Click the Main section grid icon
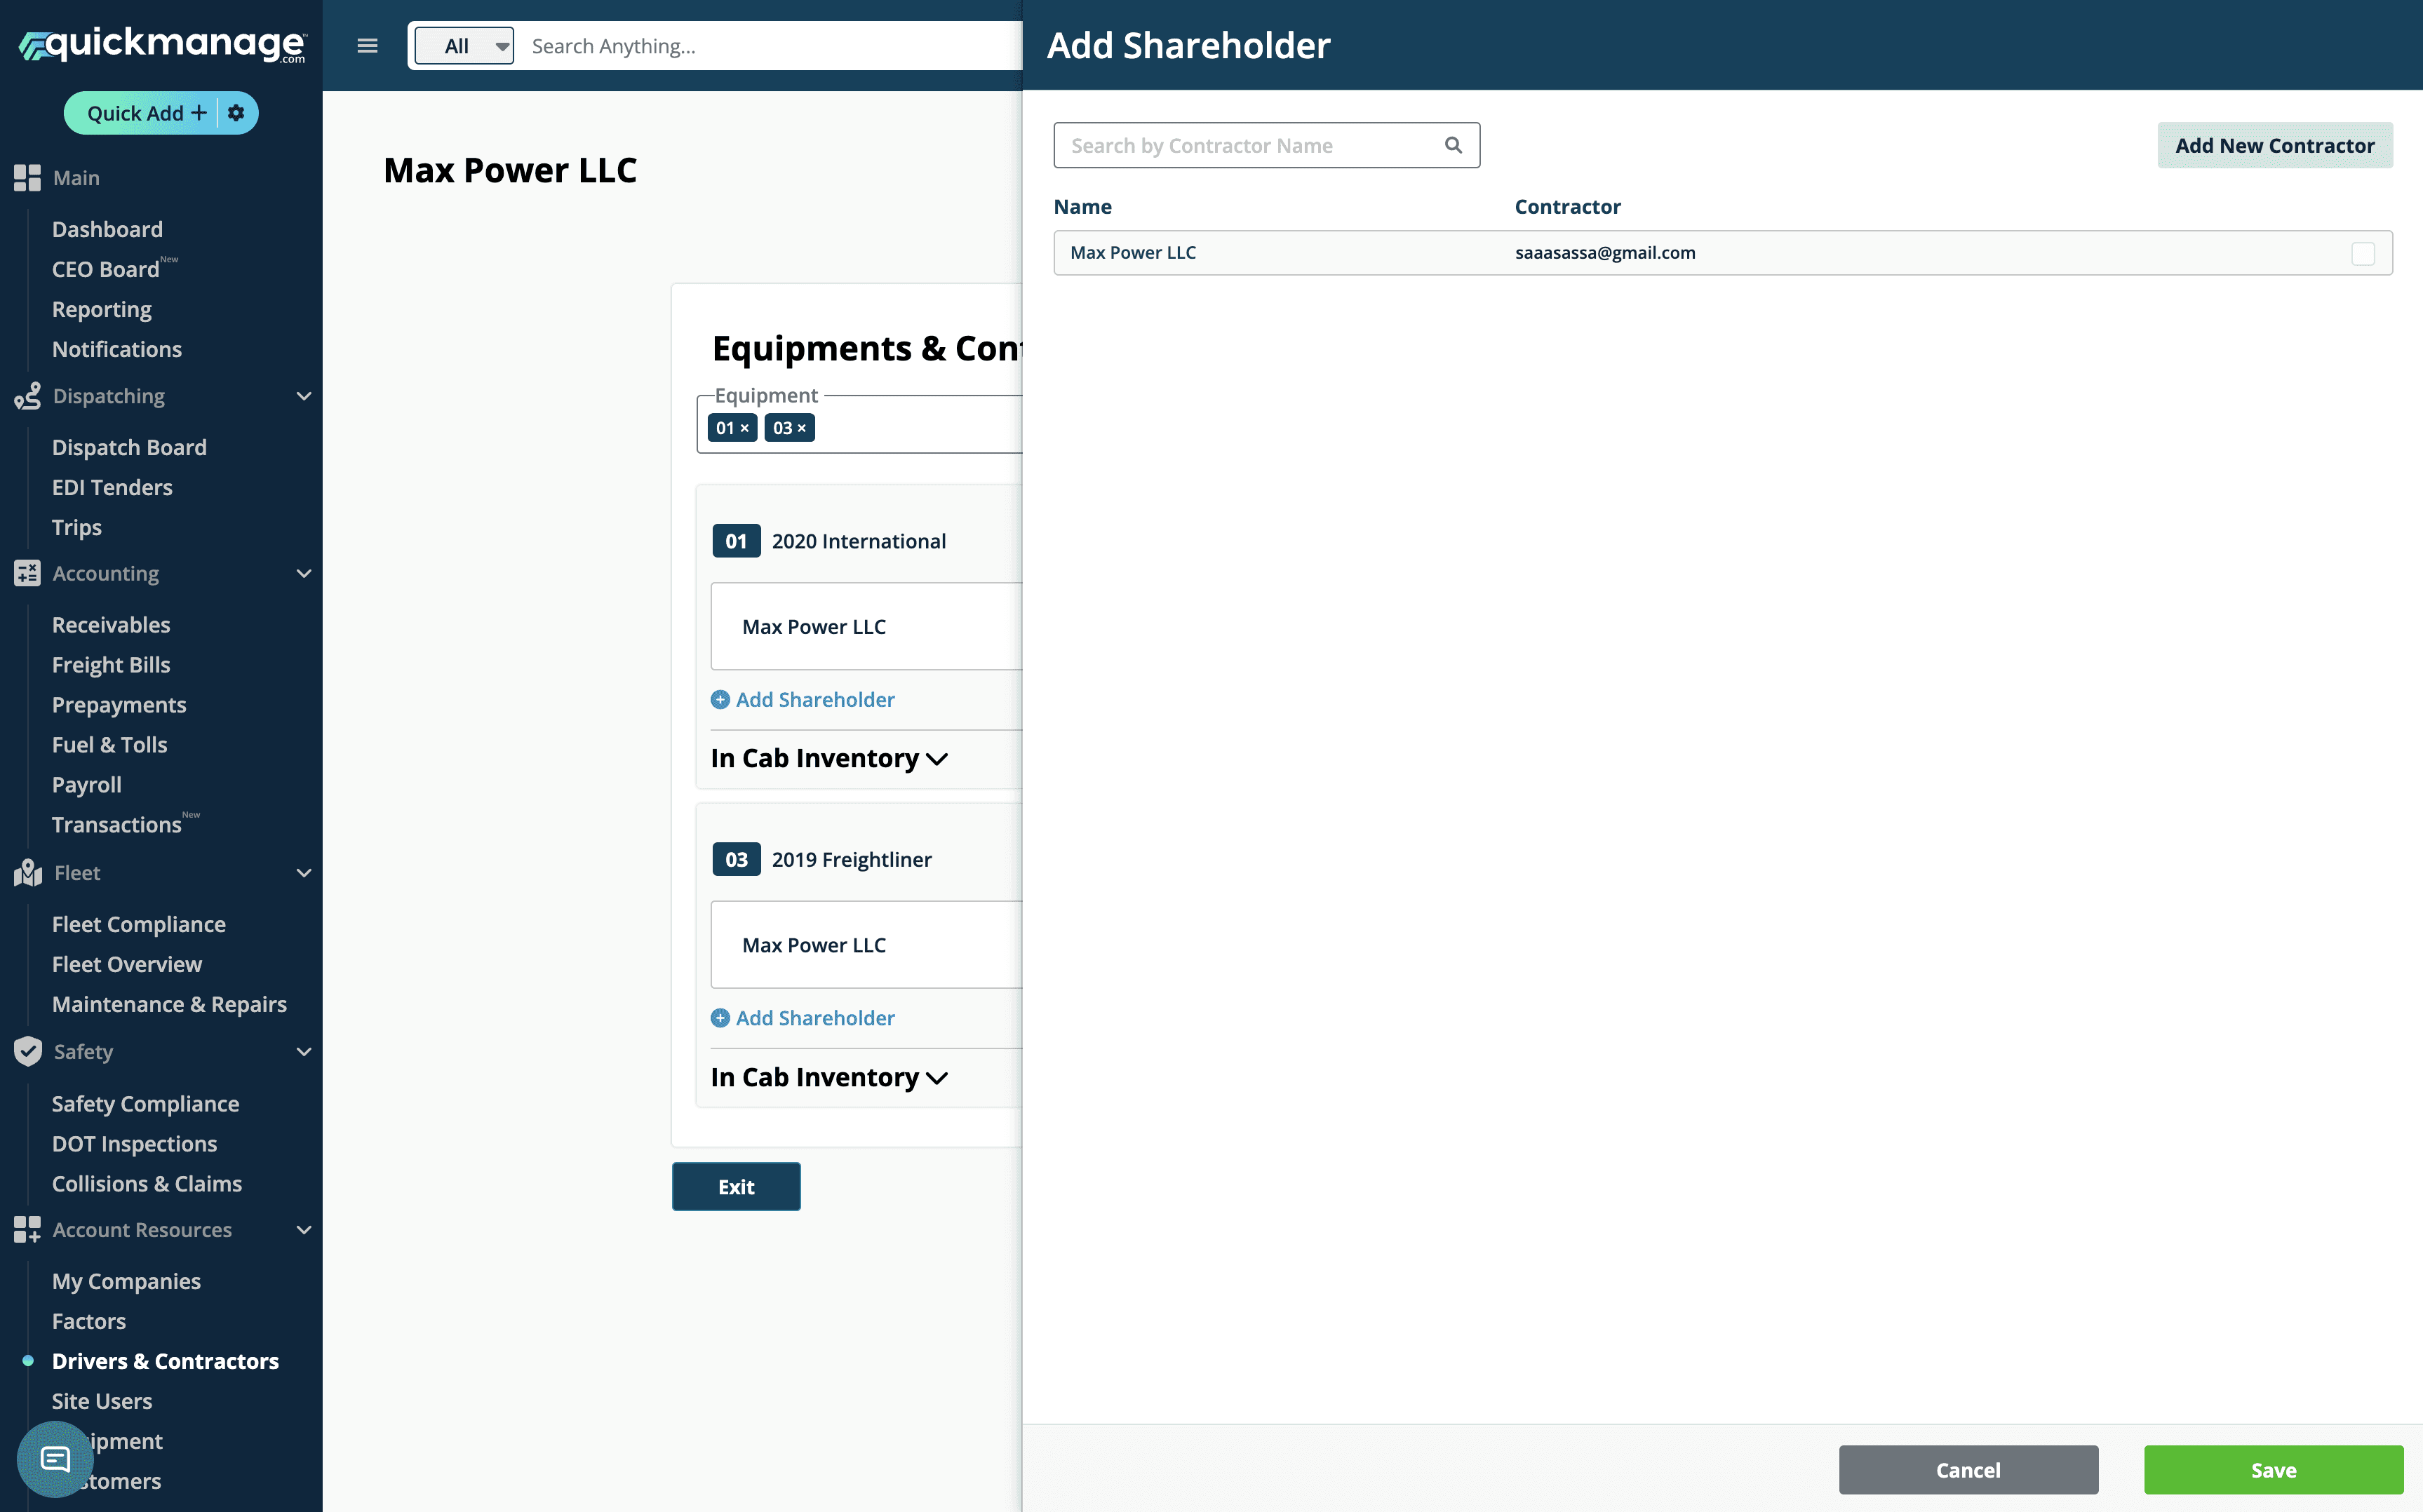This screenshot has width=2423, height=1512. pyautogui.click(x=27, y=178)
